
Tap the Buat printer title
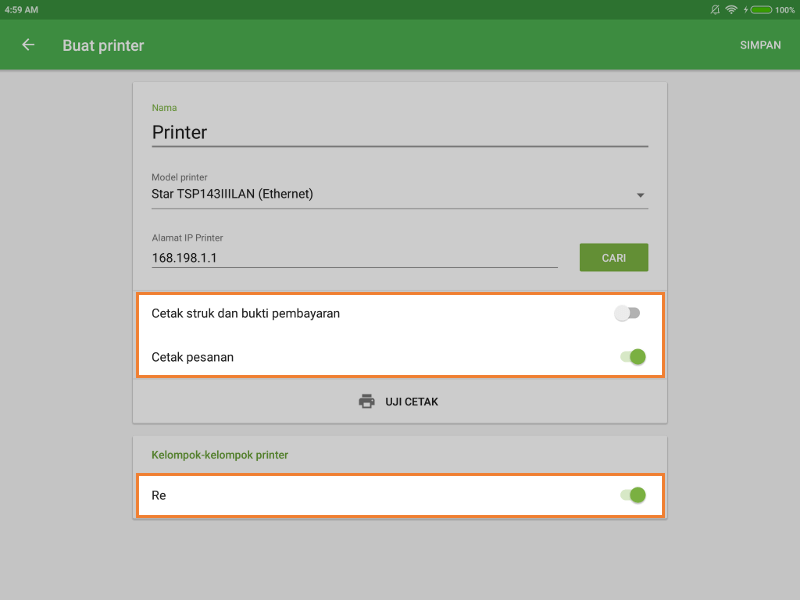[x=103, y=45]
